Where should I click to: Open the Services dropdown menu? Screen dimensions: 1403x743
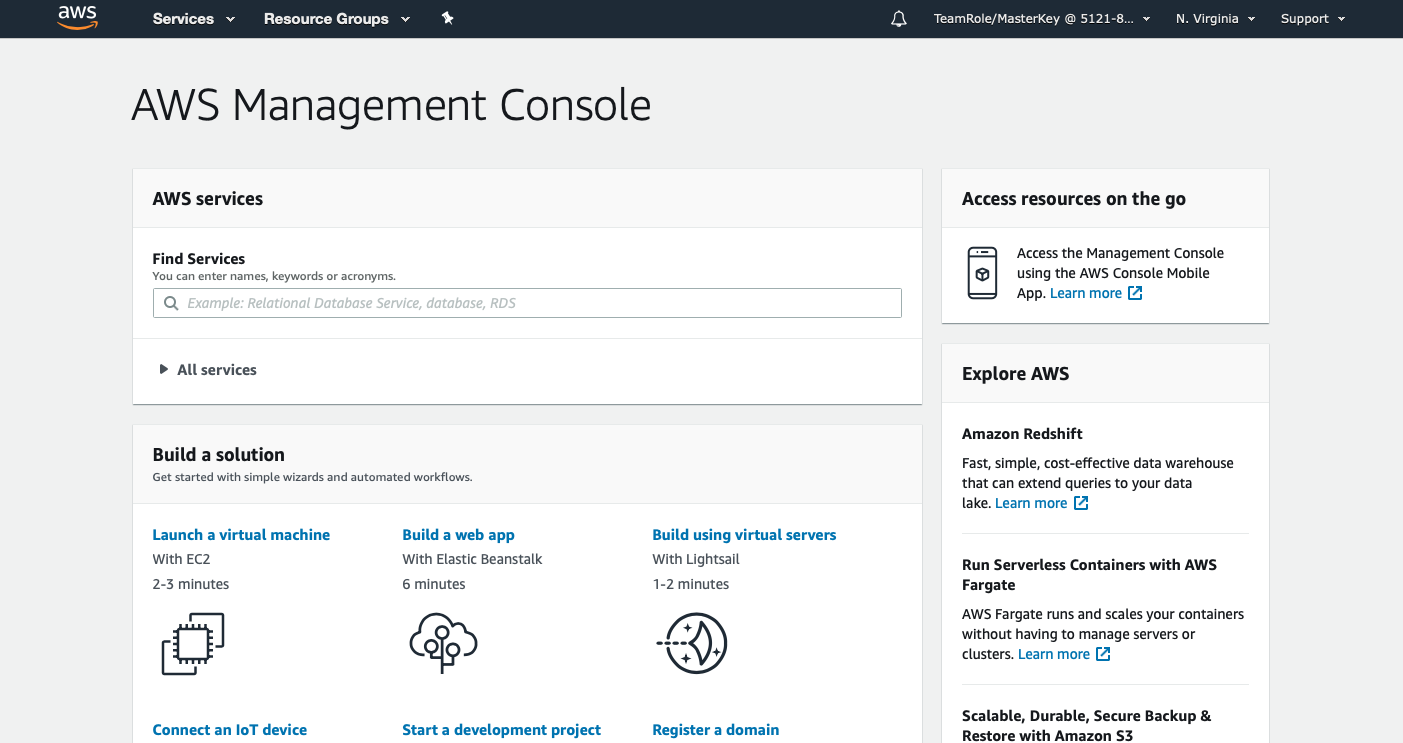click(193, 19)
